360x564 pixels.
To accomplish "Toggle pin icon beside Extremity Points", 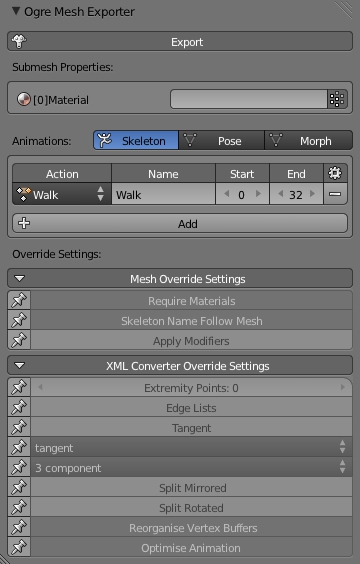I will pos(19,387).
